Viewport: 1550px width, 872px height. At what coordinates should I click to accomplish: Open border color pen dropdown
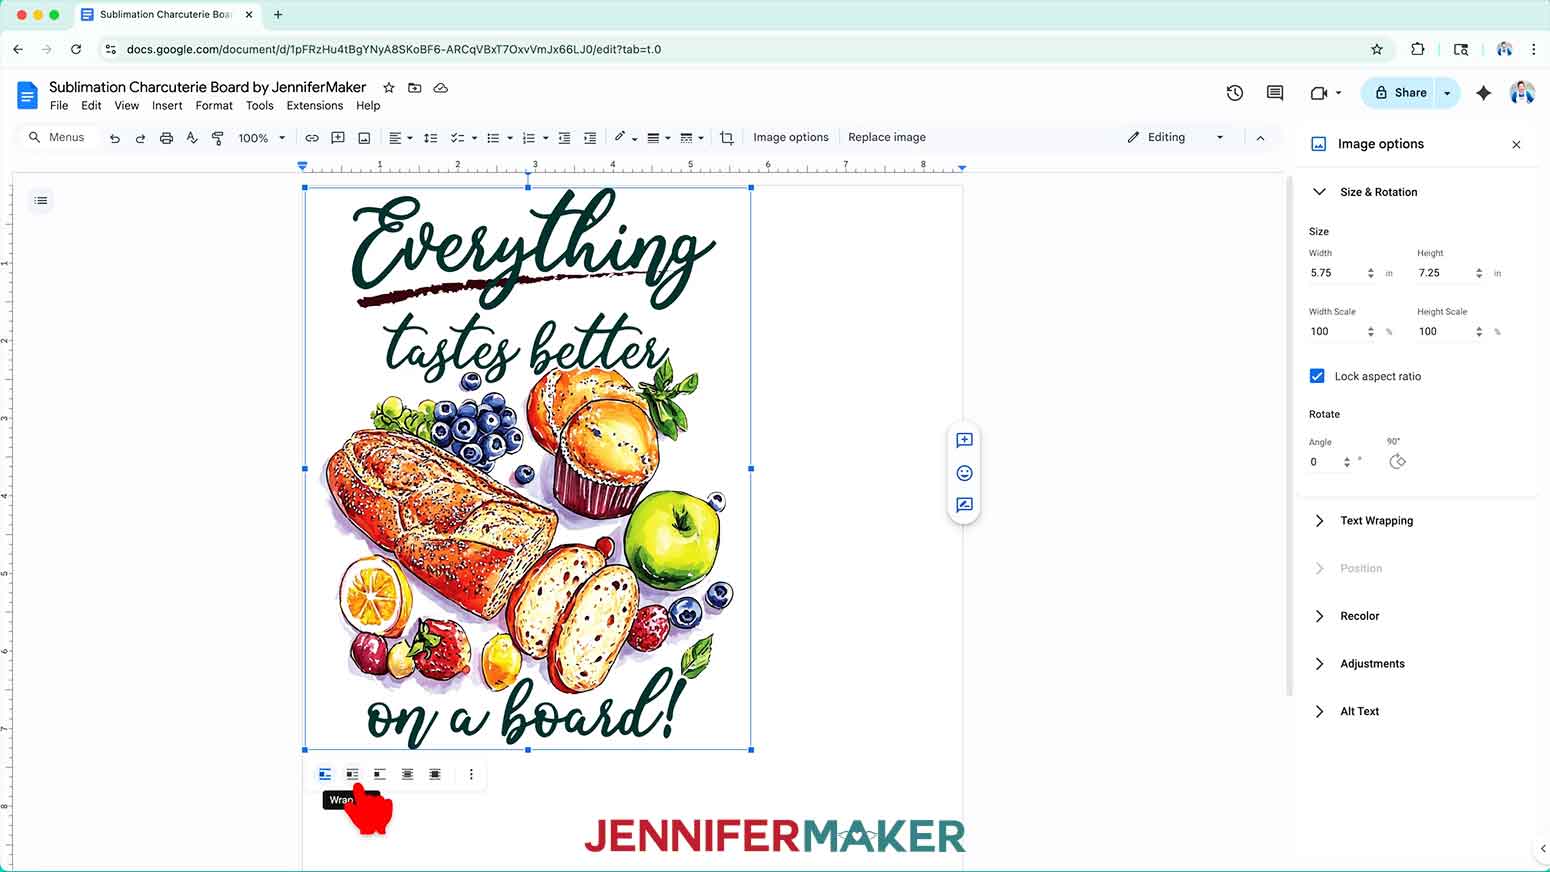(625, 138)
